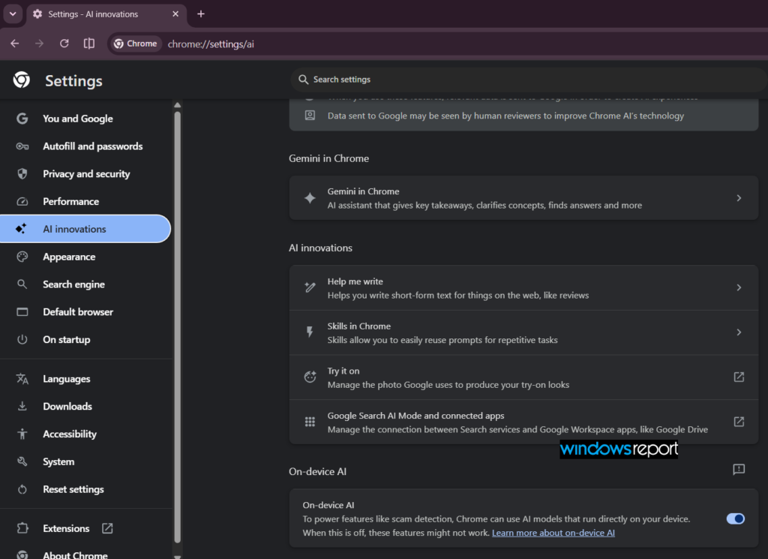Click the puzzle piece Extensions icon
The image size is (768, 559).
[22, 528]
